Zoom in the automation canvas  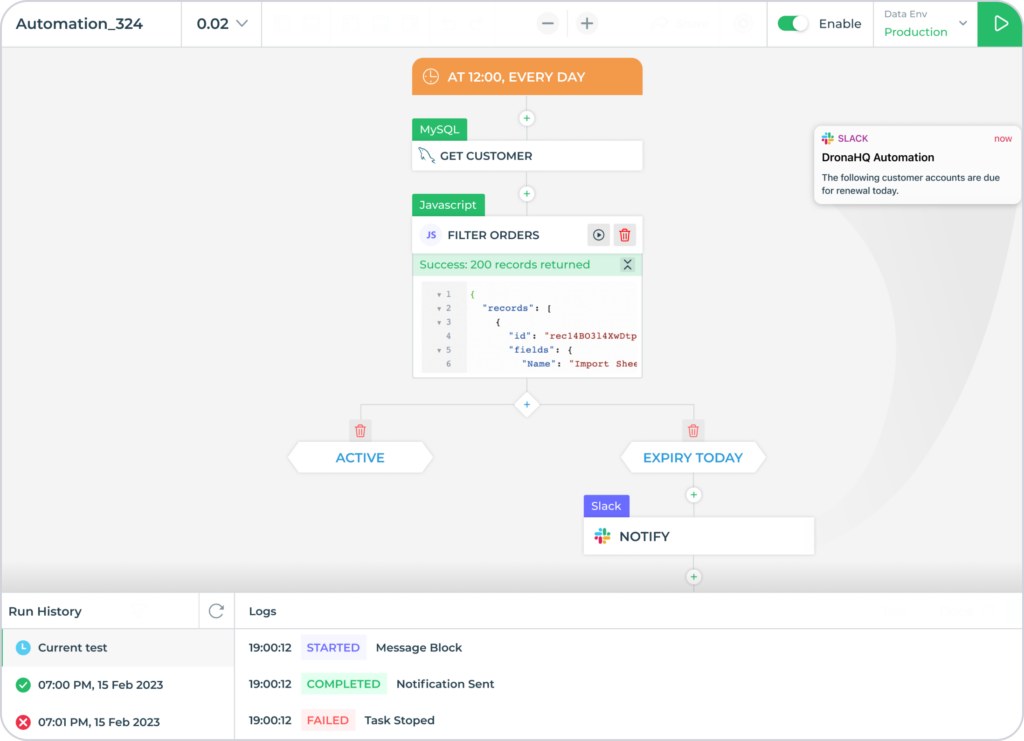587,23
